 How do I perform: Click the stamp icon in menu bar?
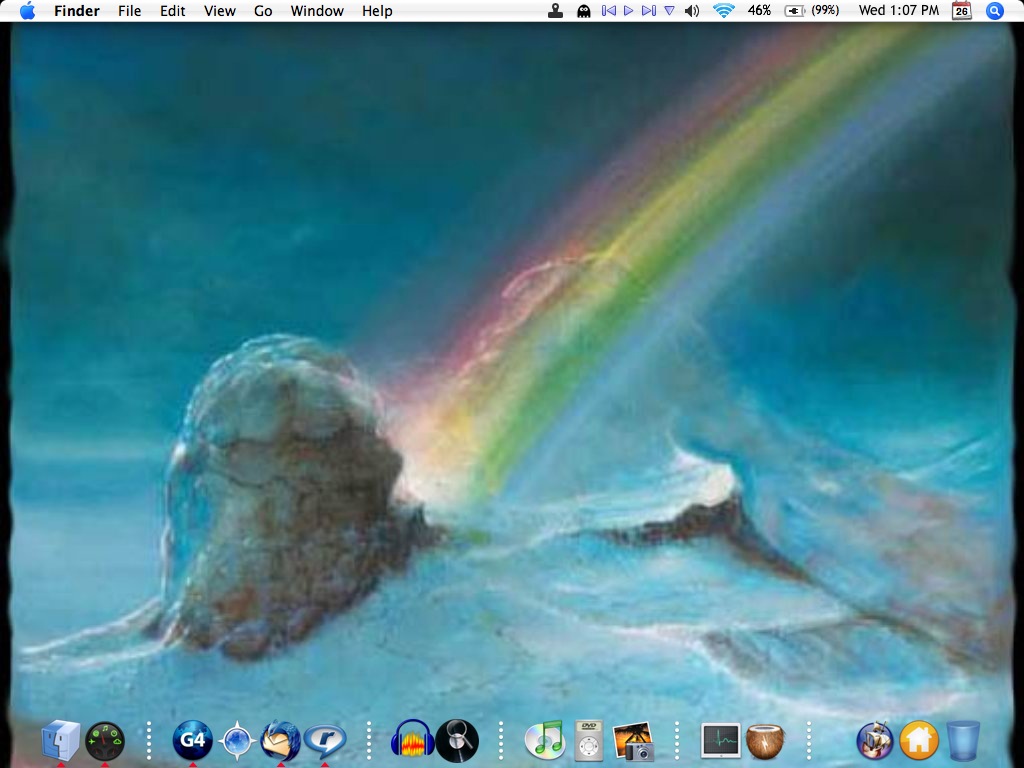556,10
